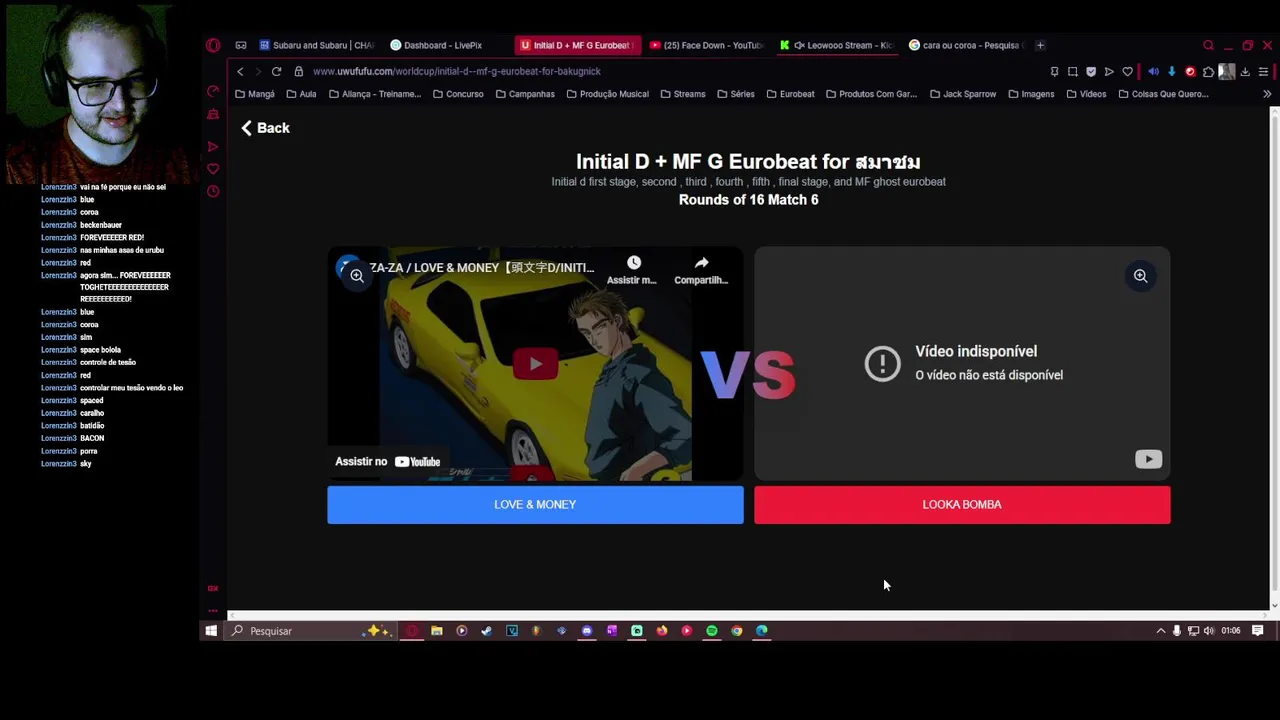Play the LOVE & MONEY YouTube video

535,364
